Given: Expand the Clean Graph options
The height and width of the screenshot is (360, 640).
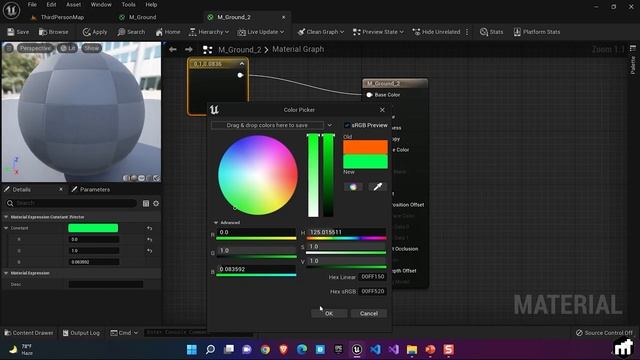Looking at the screenshot, I should tap(320, 32).
